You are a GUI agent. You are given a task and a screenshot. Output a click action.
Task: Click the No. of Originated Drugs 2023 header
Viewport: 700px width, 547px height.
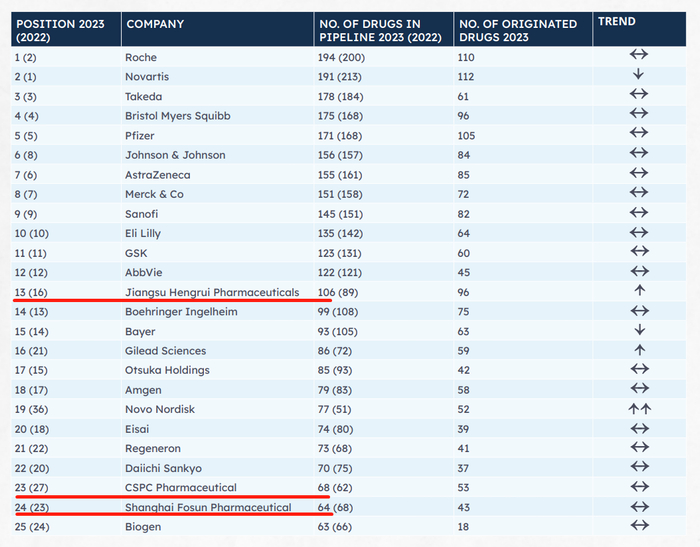[517, 29]
